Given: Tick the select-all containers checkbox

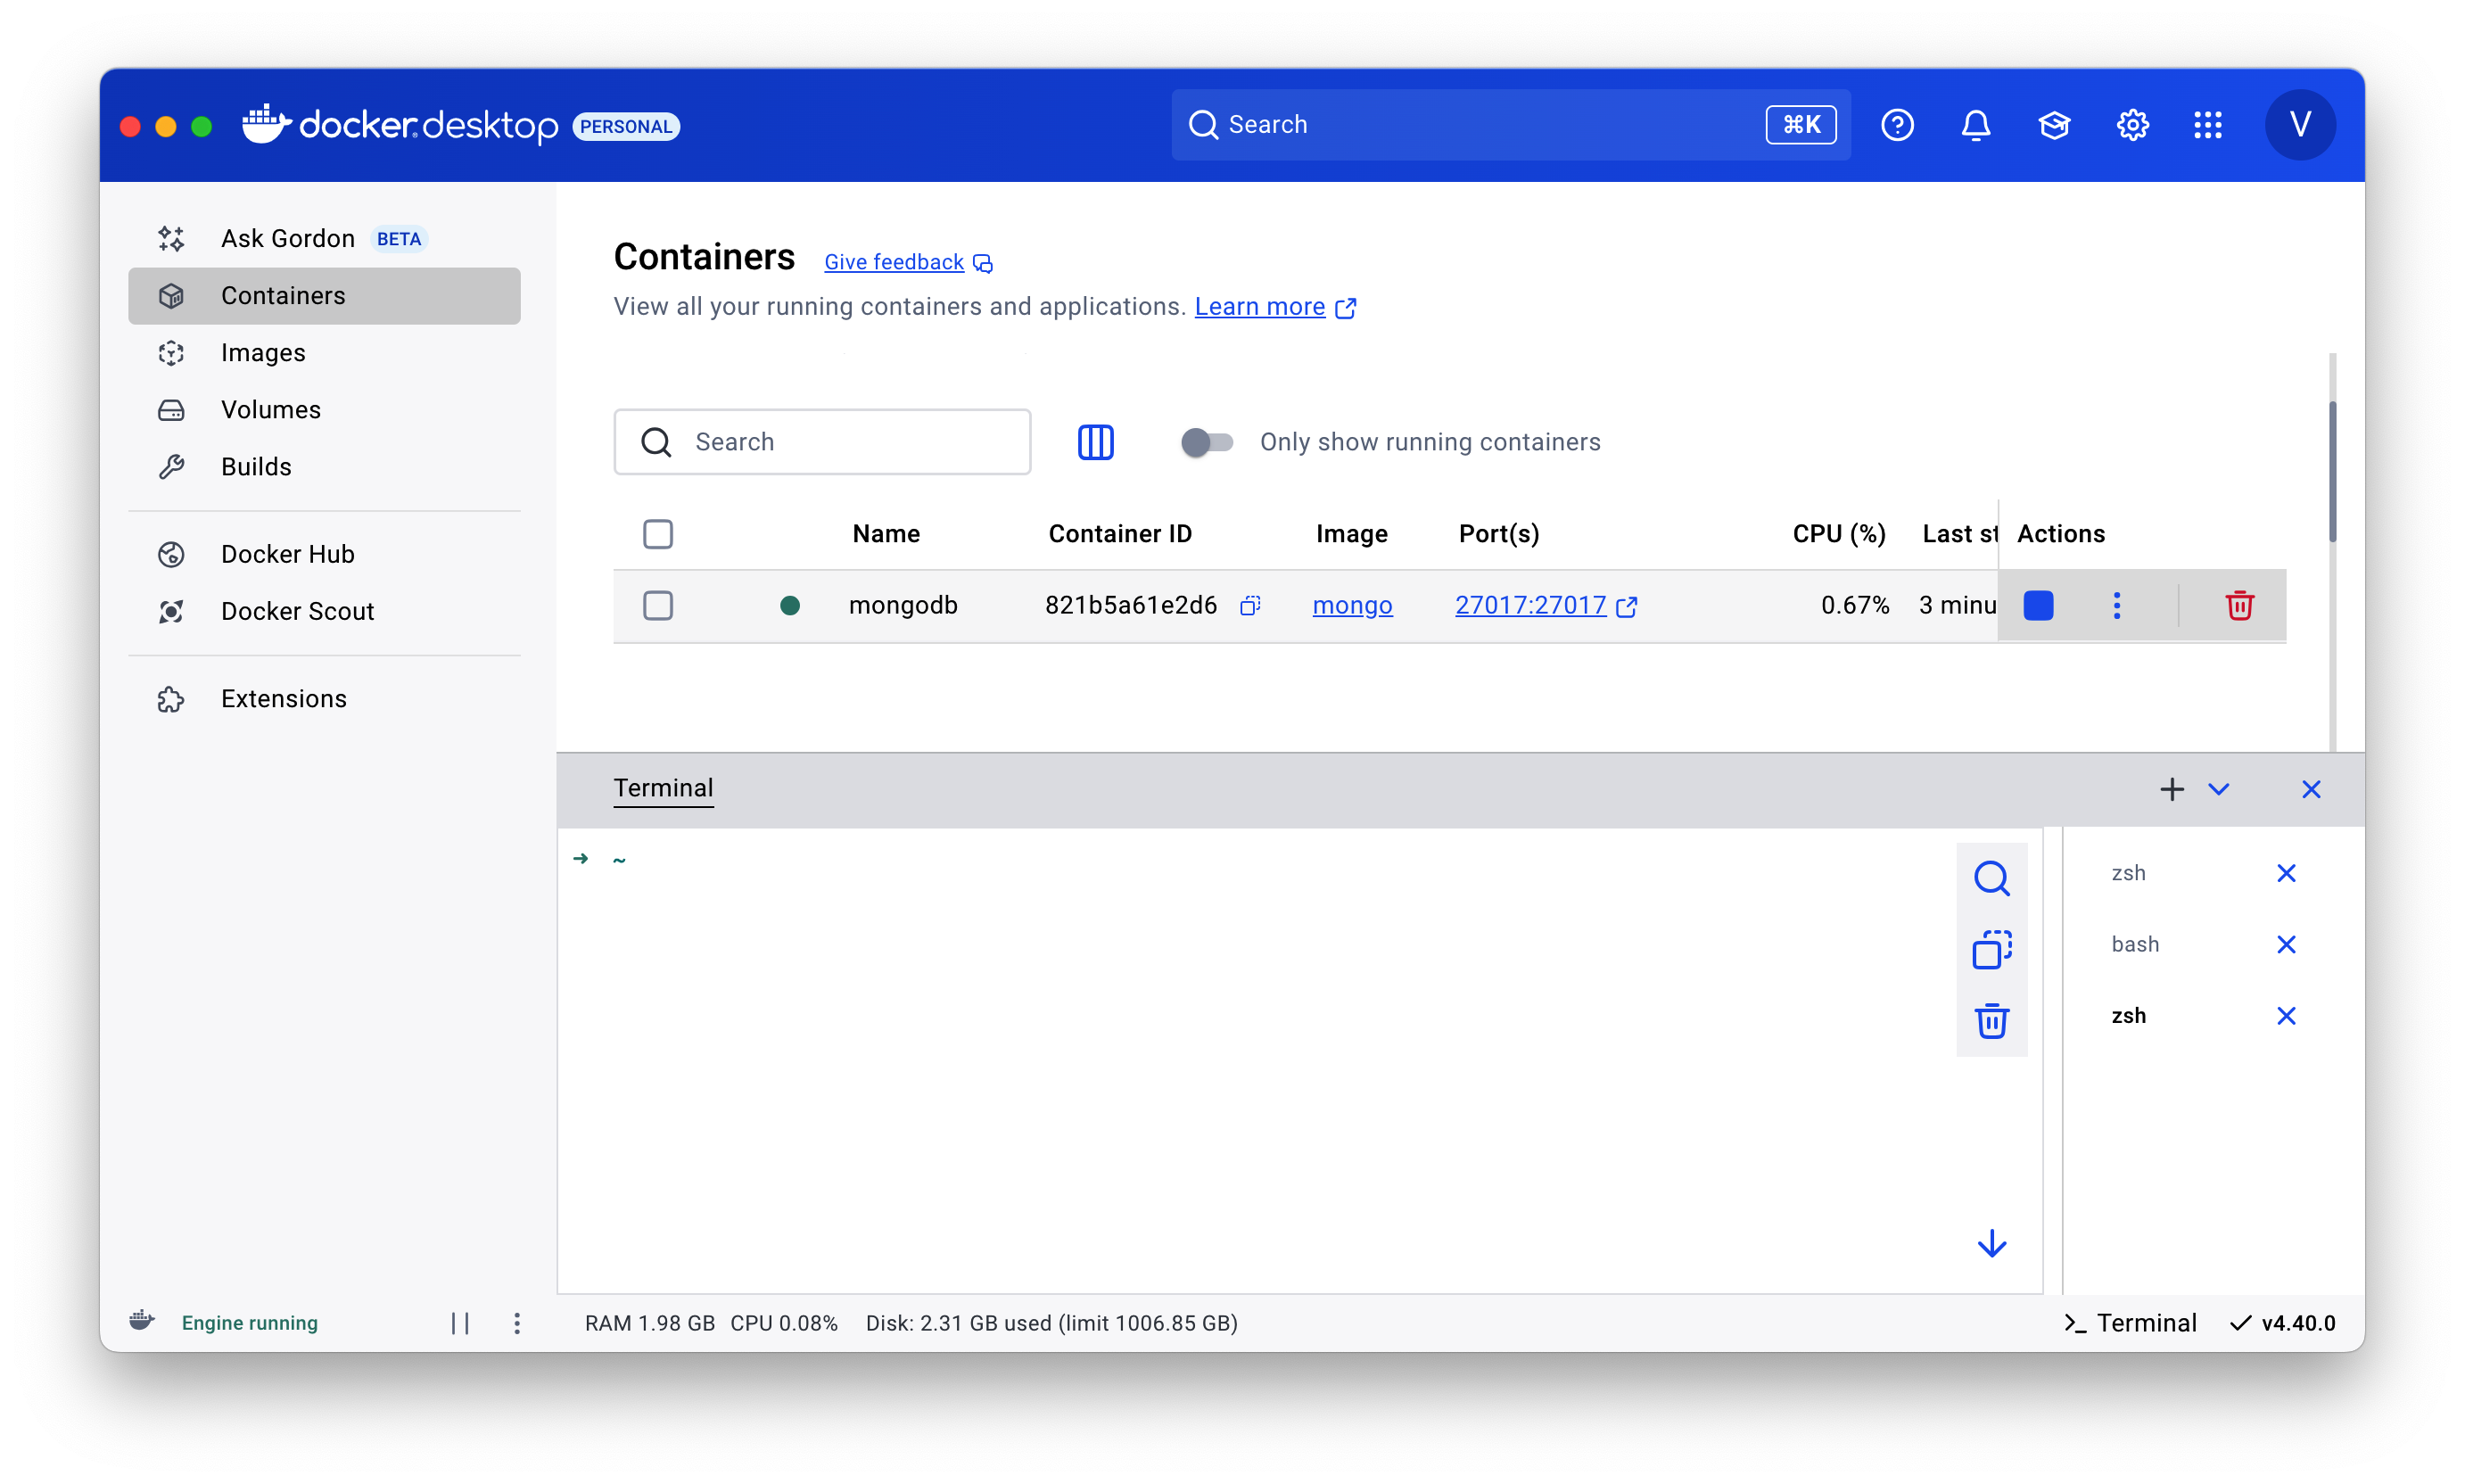Looking at the screenshot, I should point(657,534).
